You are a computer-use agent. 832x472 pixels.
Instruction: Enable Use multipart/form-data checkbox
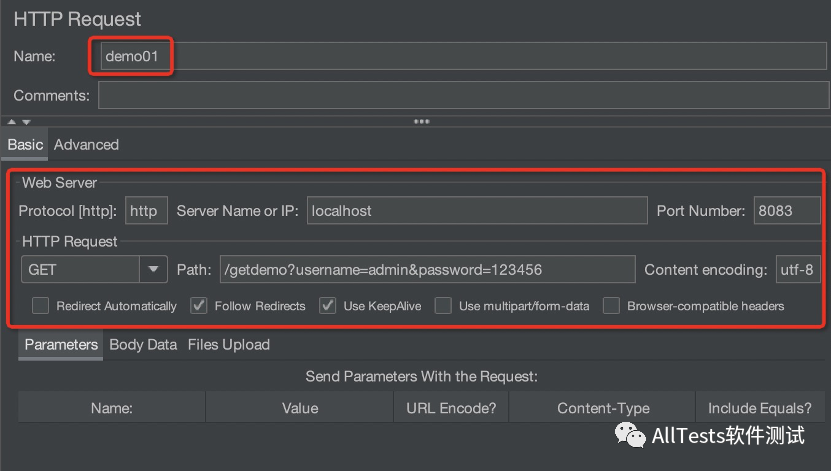pyautogui.click(x=443, y=305)
